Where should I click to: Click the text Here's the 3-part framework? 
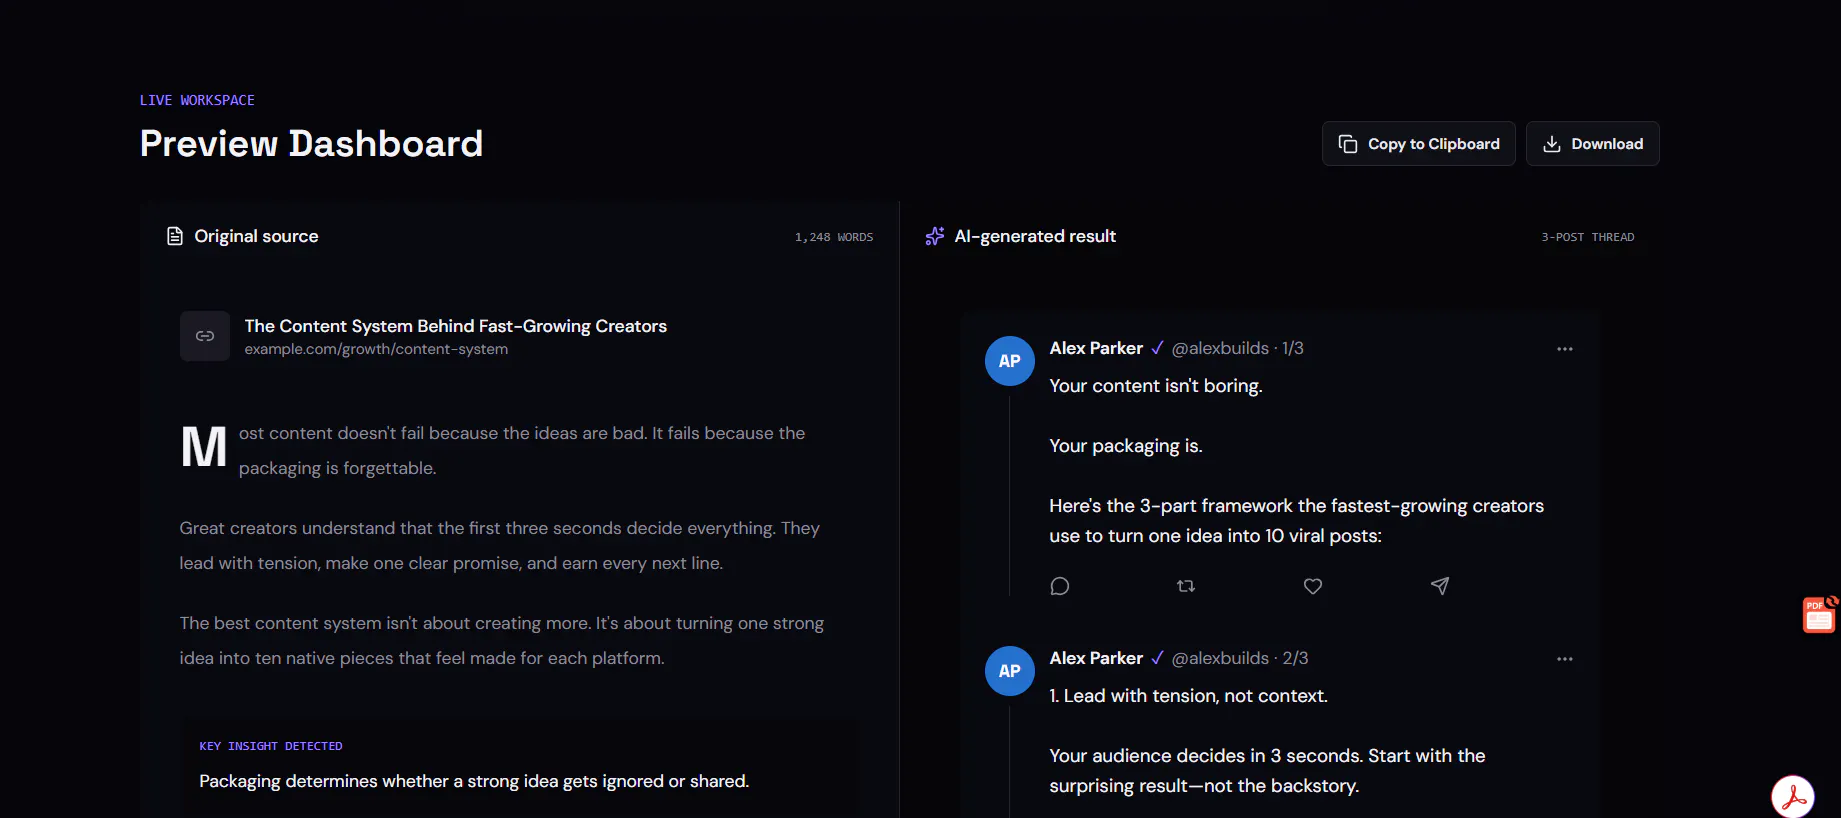pos(1297,521)
